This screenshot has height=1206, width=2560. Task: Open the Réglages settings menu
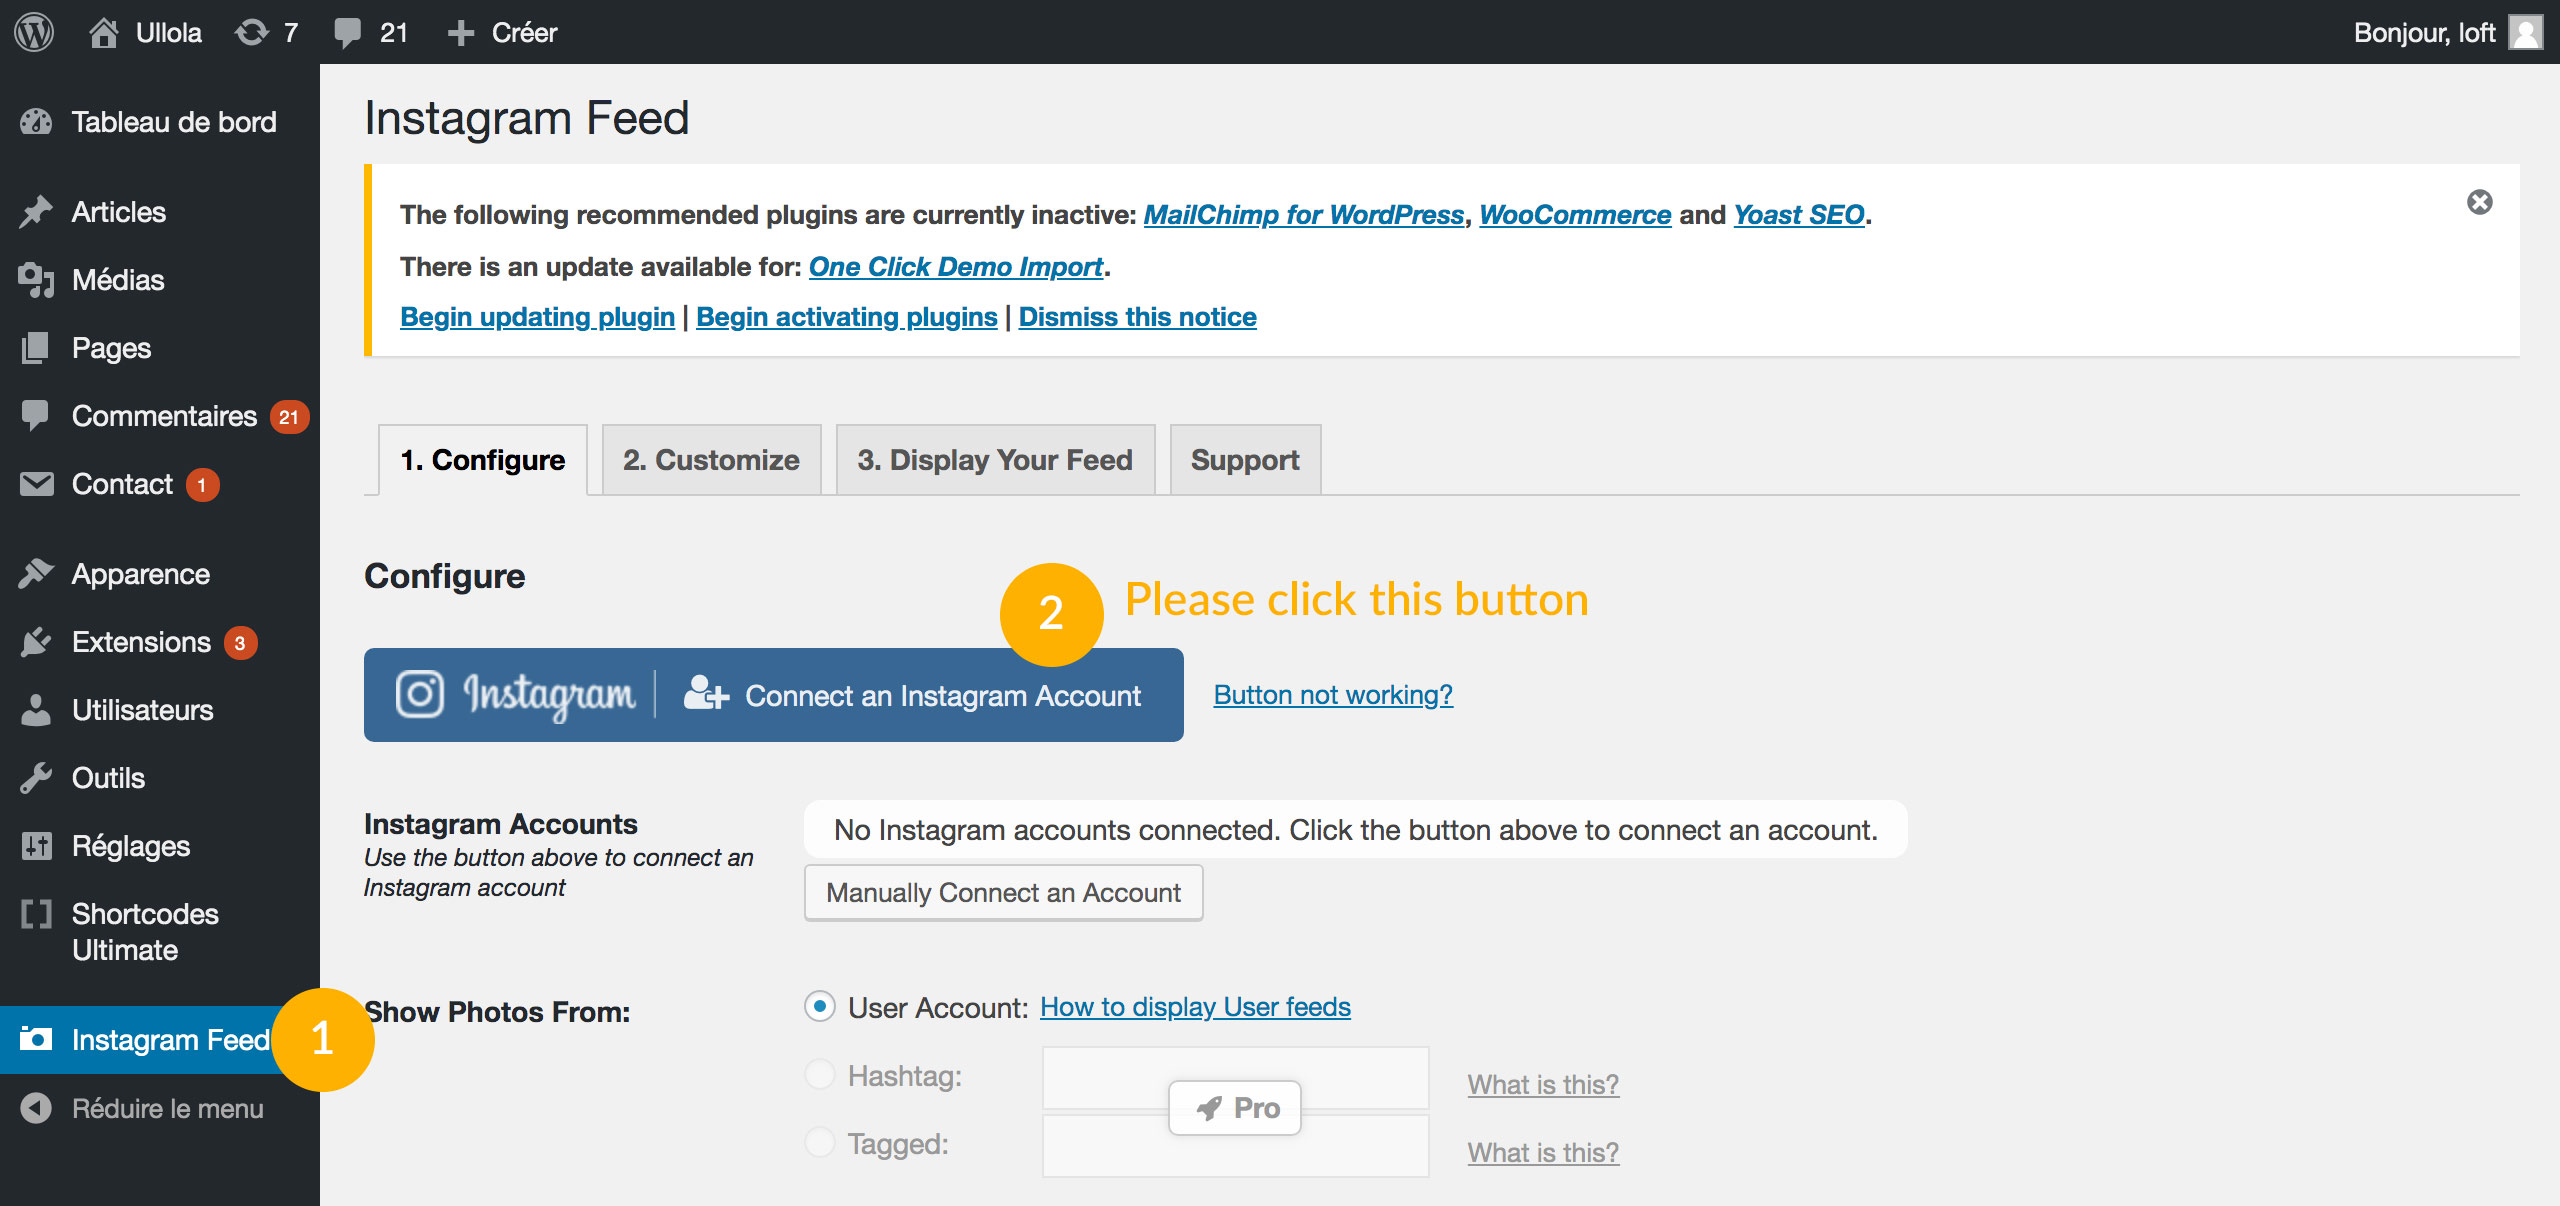(130, 846)
